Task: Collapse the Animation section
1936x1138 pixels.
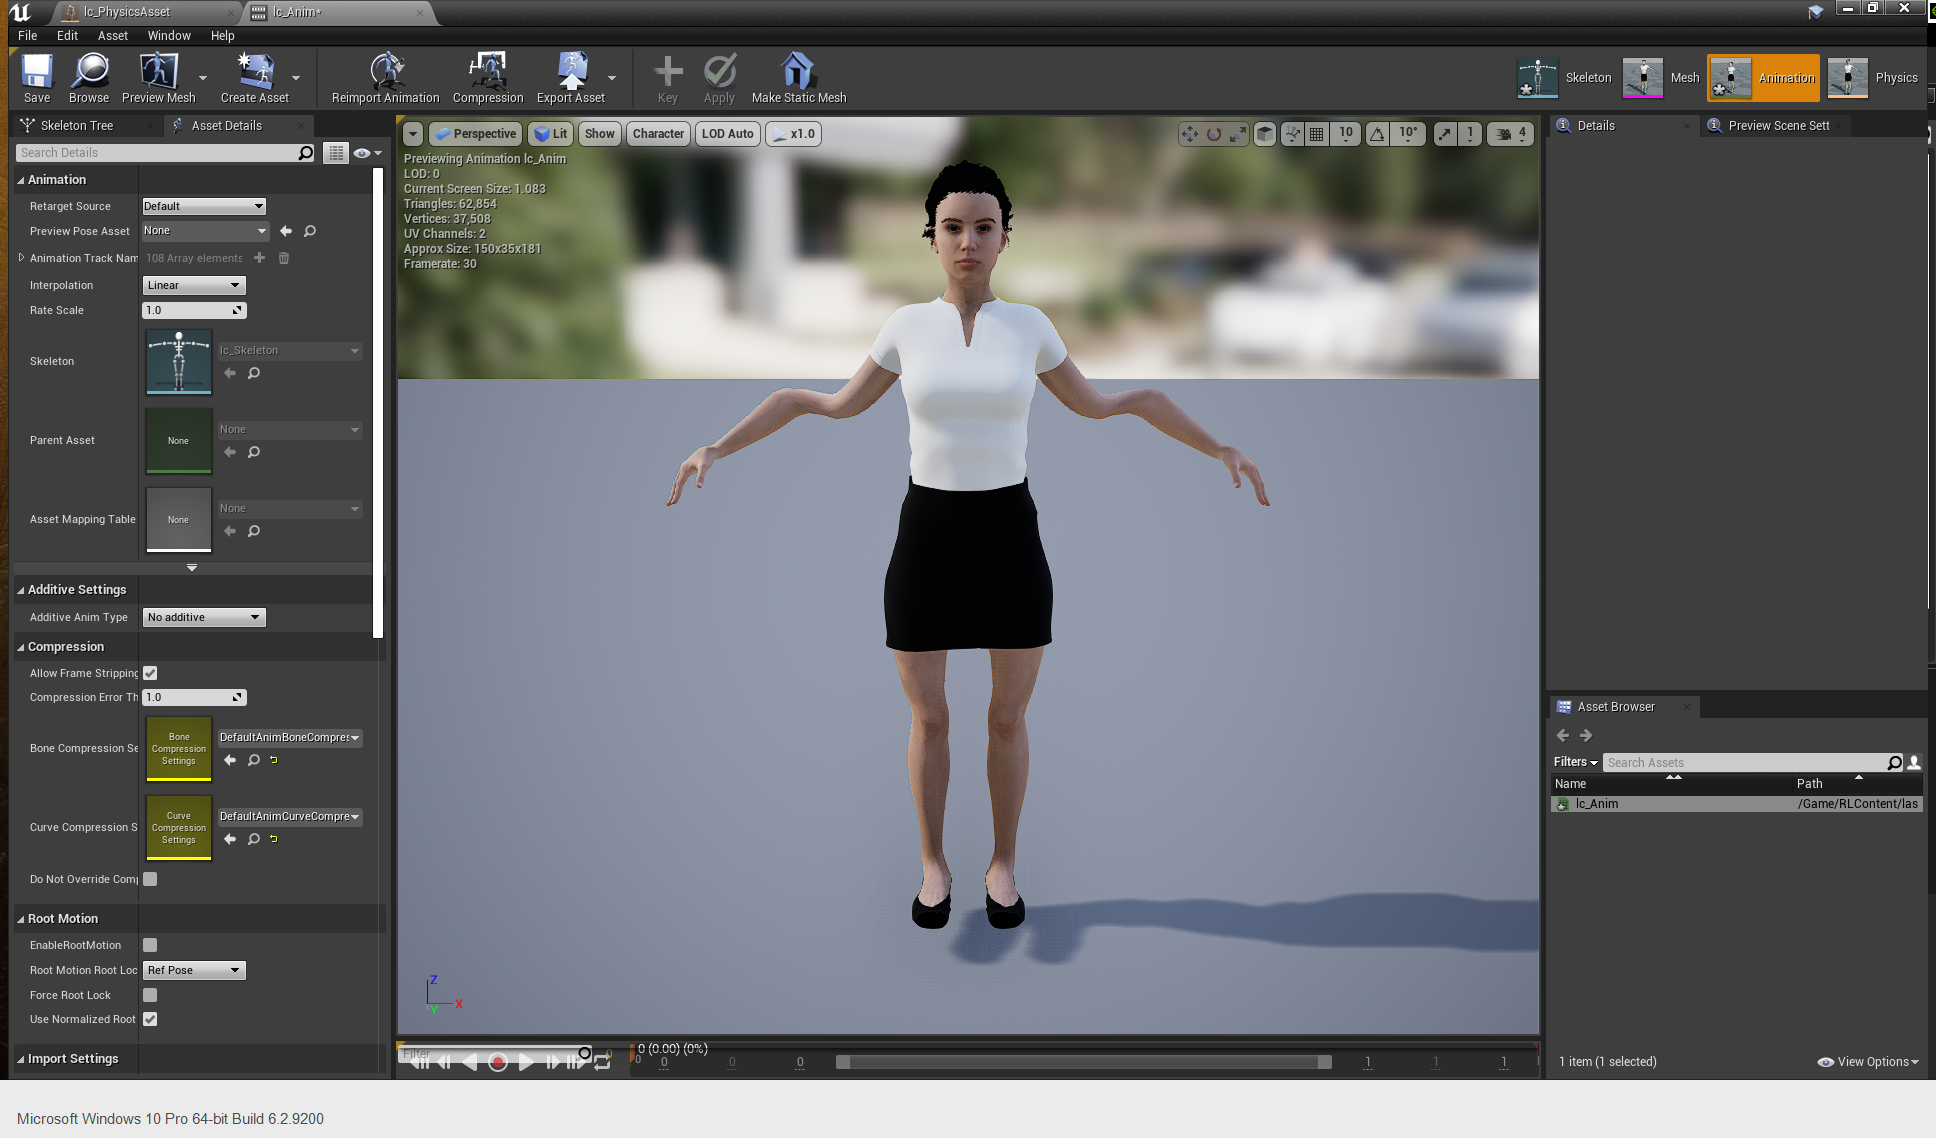Action: (20, 180)
